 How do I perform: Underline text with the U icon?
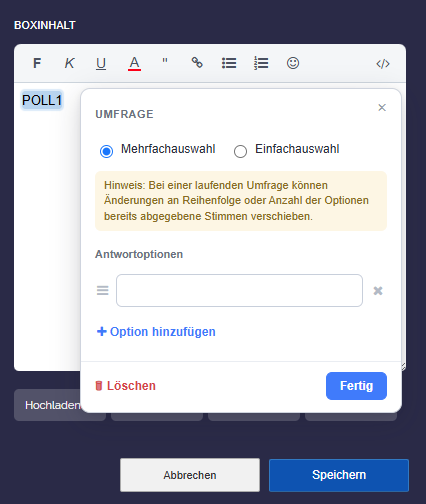pyautogui.click(x=101, y=63)
